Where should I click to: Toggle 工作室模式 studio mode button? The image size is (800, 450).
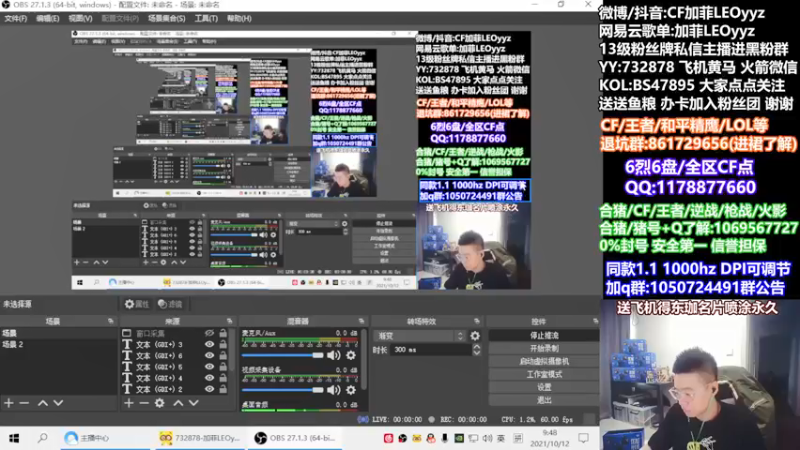click(x=544, y=374)
